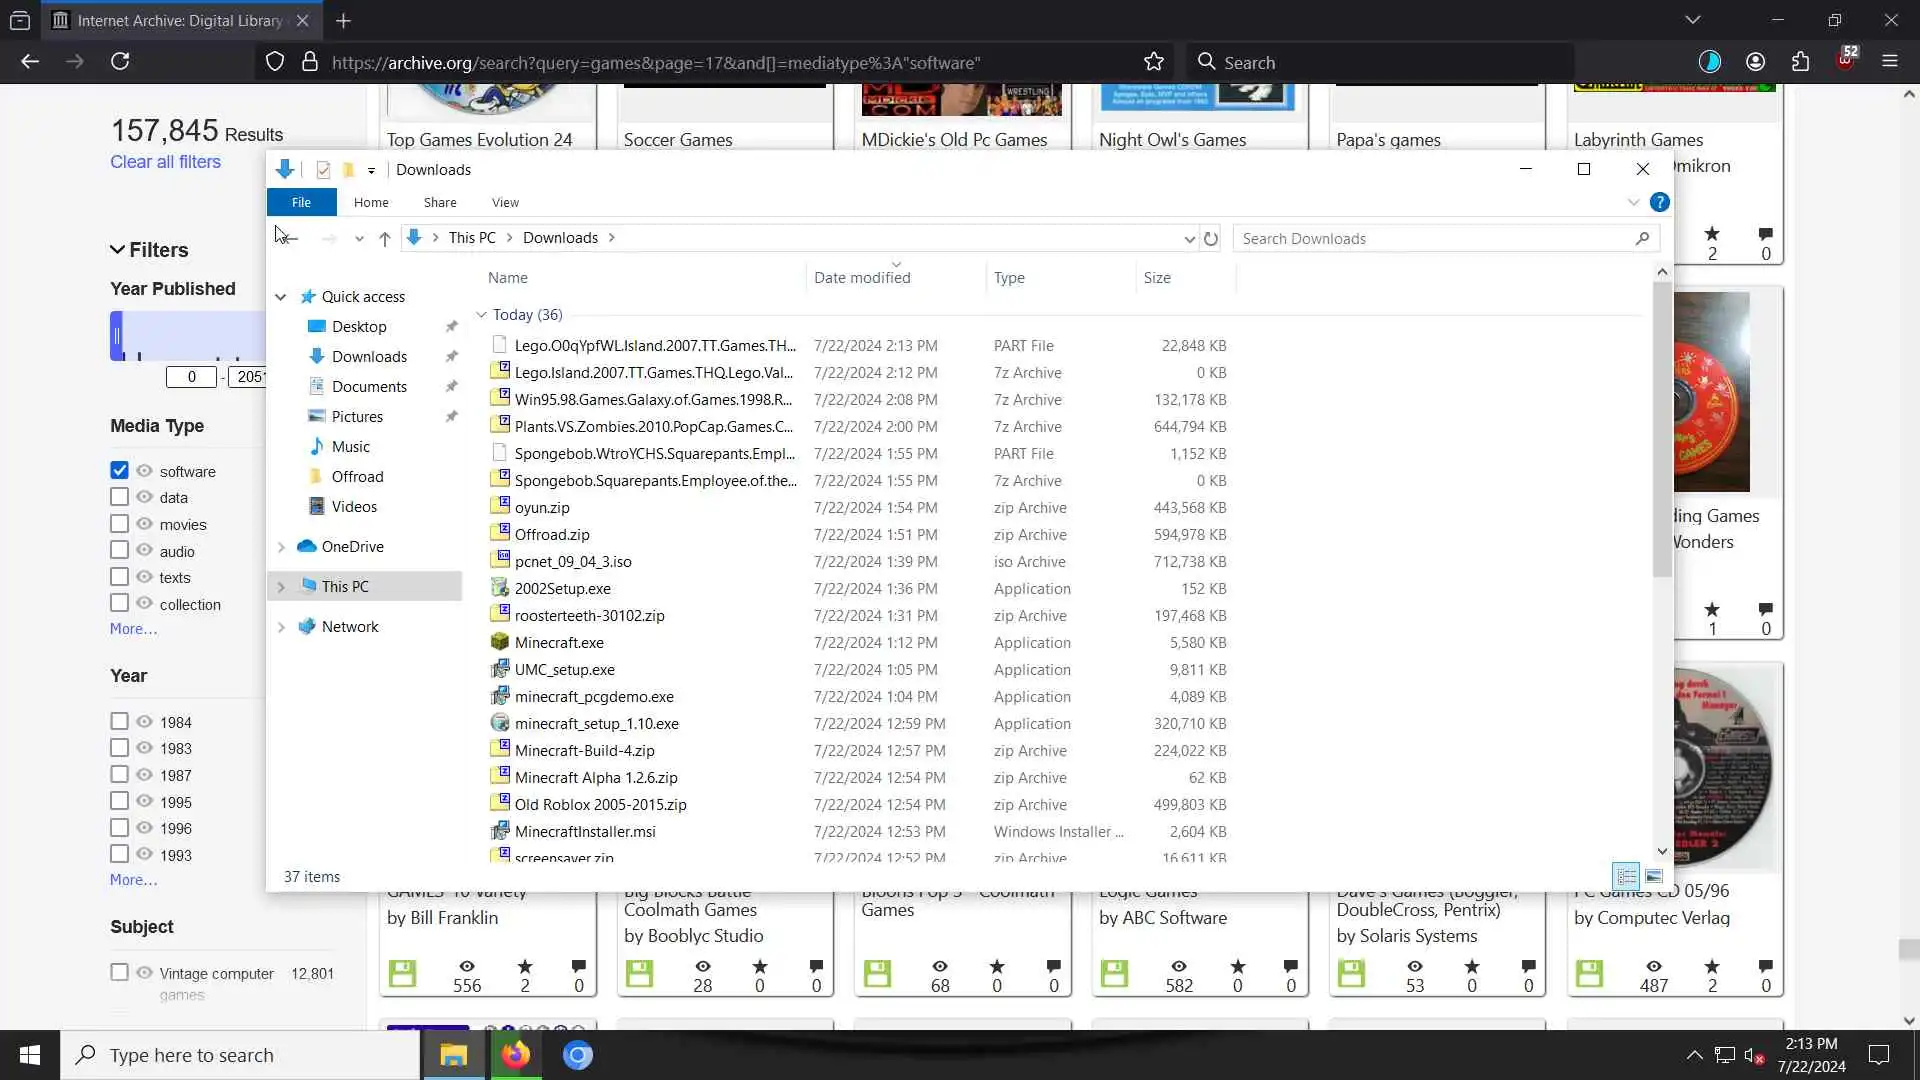Switch to details view icon

pos(1626,877)
